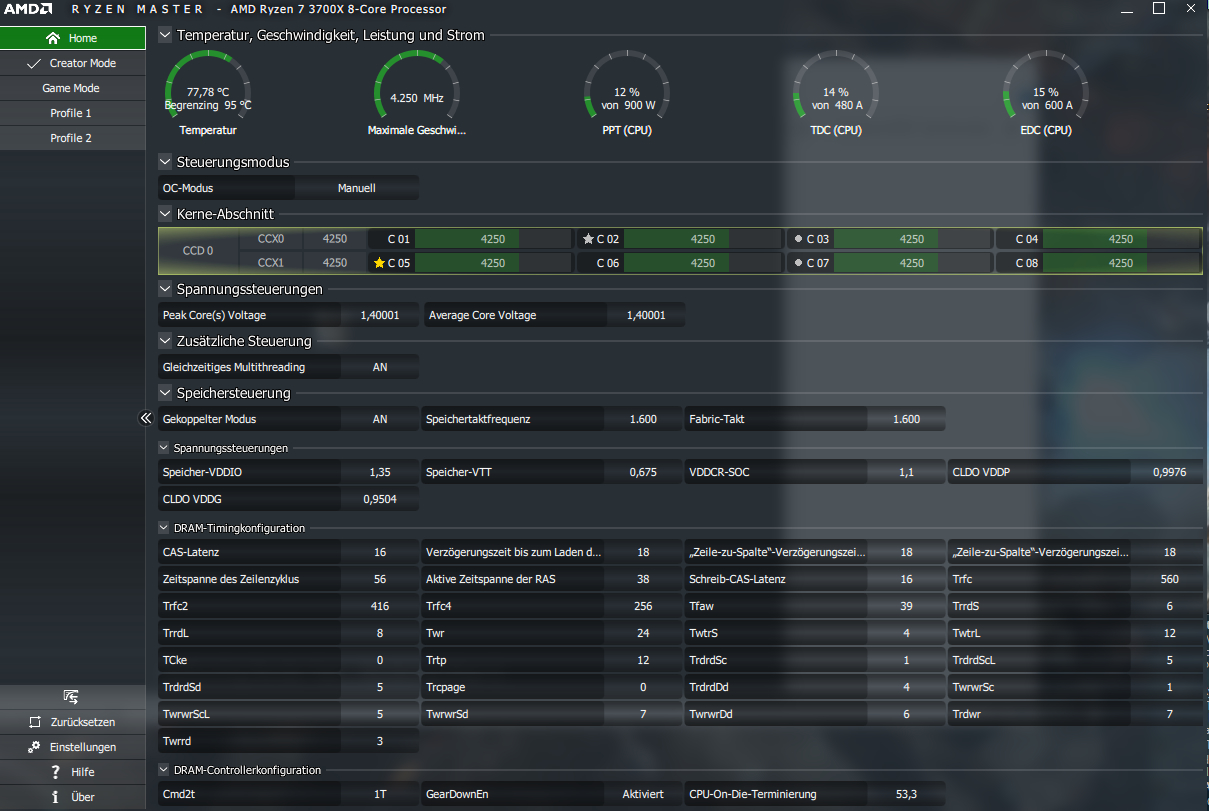Click Tfaw value 39
The width and height of the screenshot is (1209, 811).
(906, 606)
